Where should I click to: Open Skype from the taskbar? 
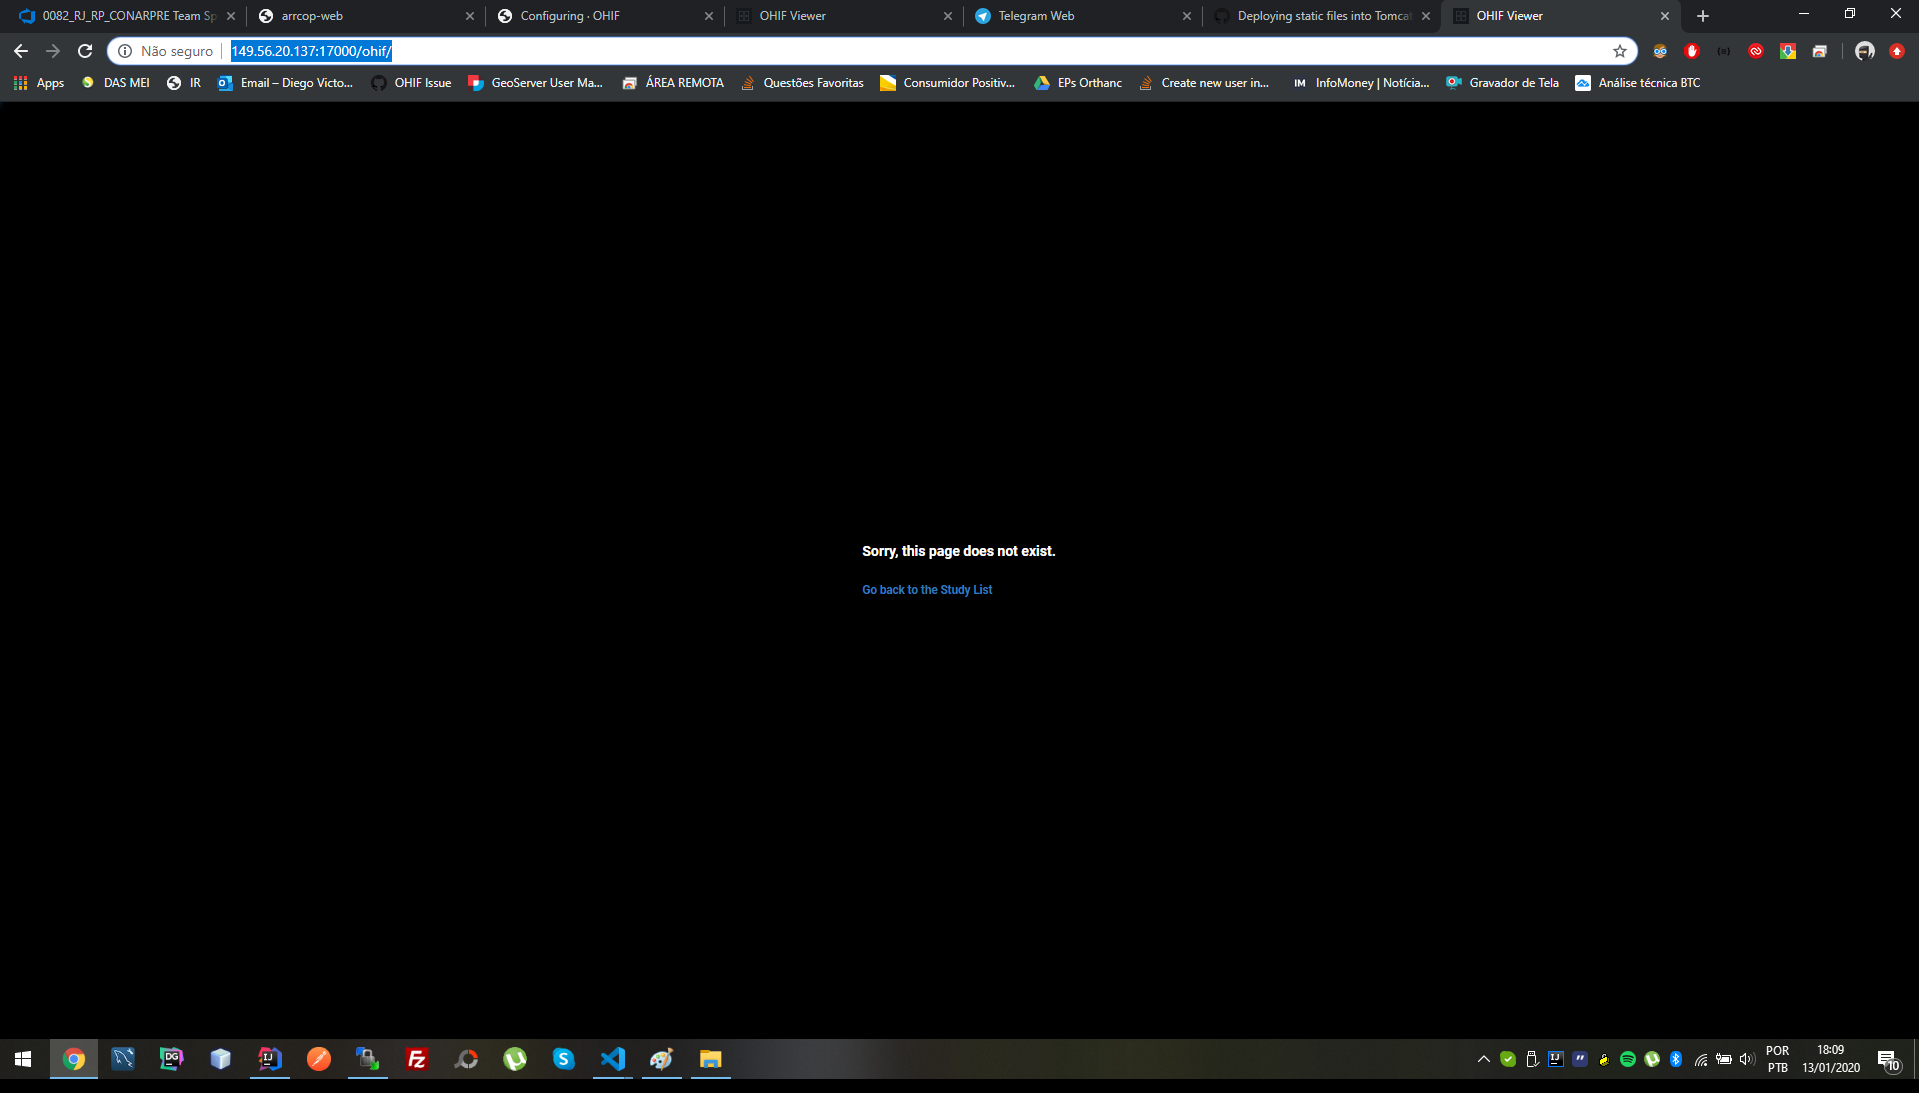(564, 1059)
